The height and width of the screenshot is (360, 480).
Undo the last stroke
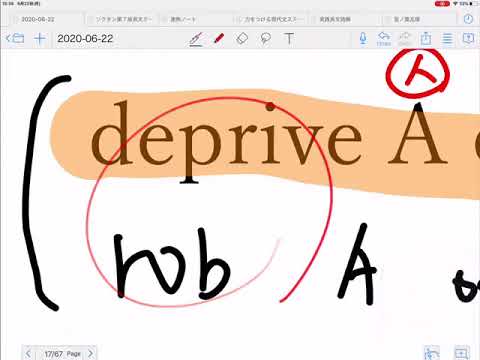point(384,39)
